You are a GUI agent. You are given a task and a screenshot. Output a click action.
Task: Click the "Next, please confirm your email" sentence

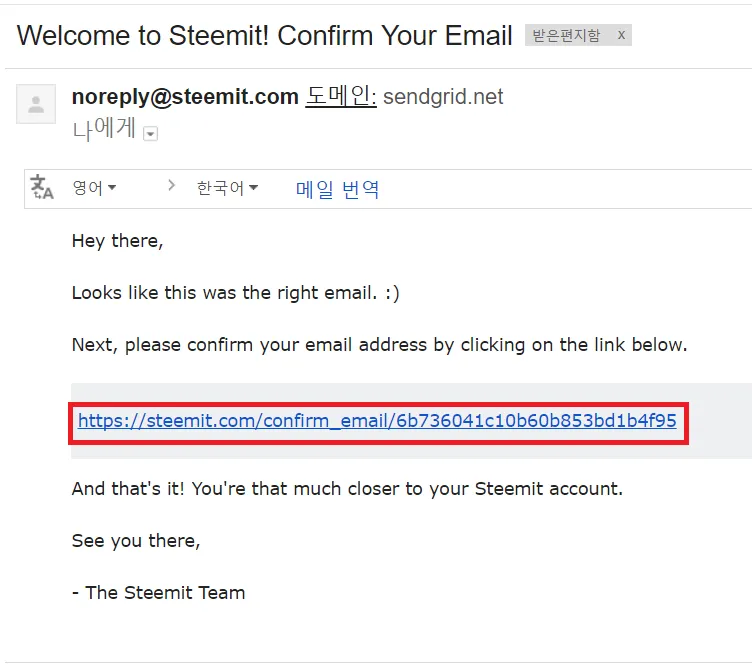coord(379,345)
